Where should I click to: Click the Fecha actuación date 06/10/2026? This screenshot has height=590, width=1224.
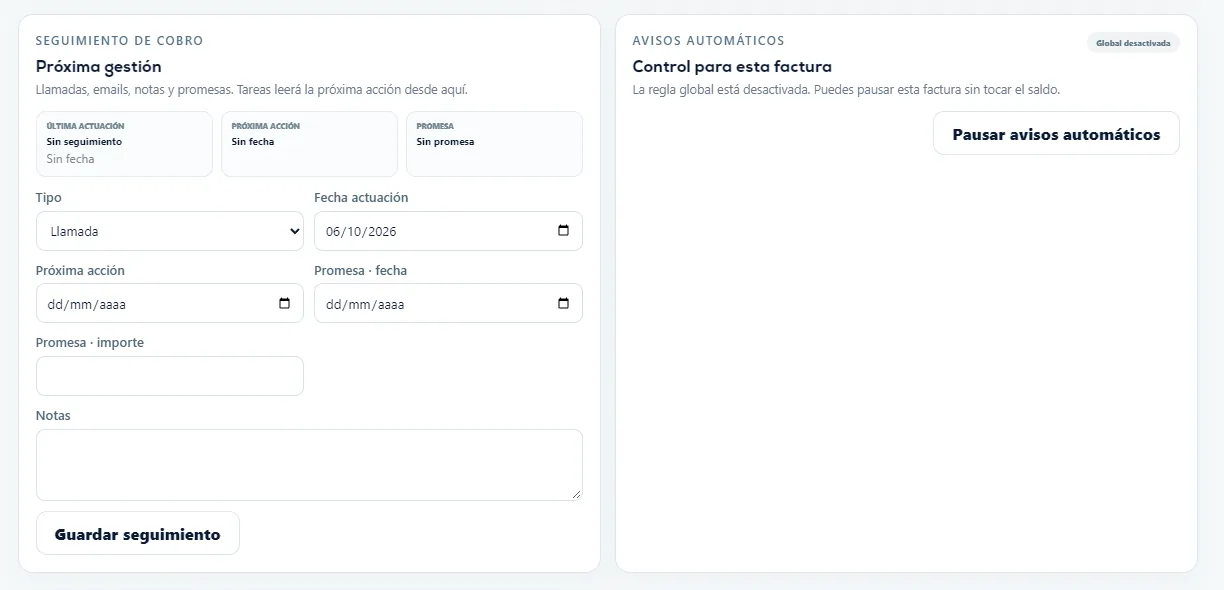pos(362,231)
